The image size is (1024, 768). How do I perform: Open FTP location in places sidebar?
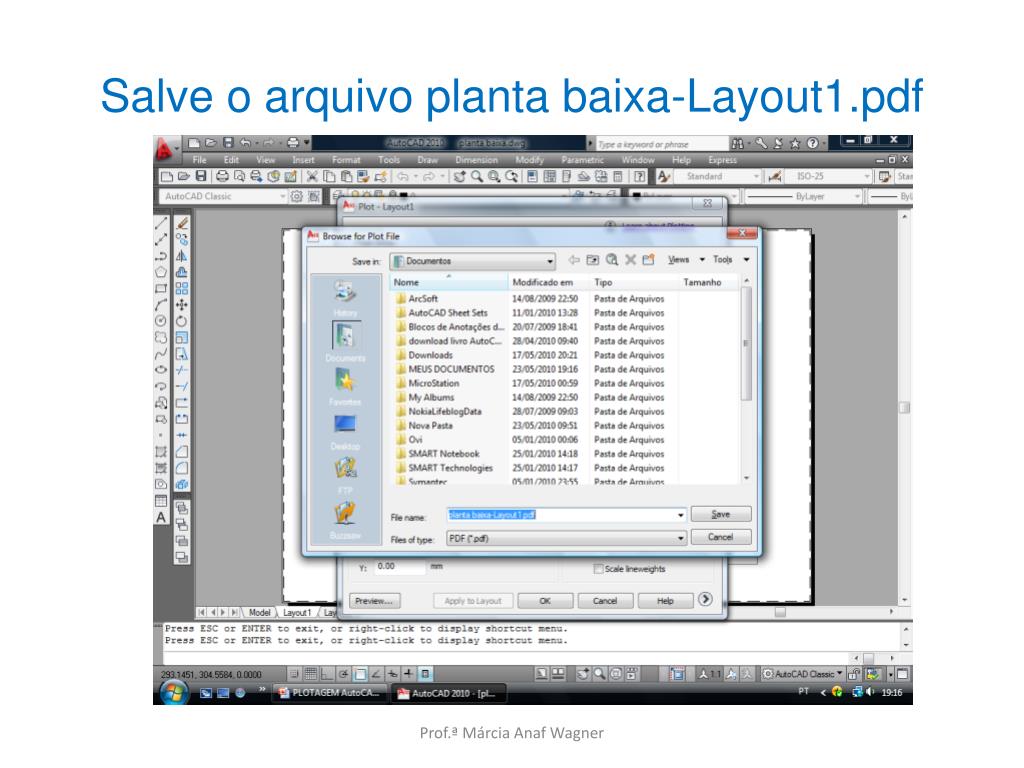coord(345,475)
